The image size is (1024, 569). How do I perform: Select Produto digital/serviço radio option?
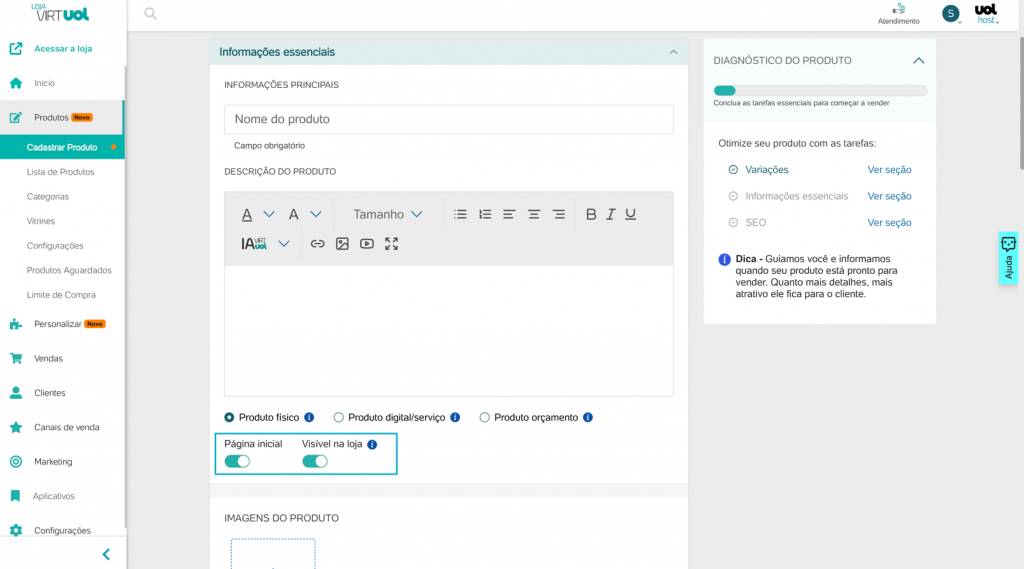pos(338,417)
